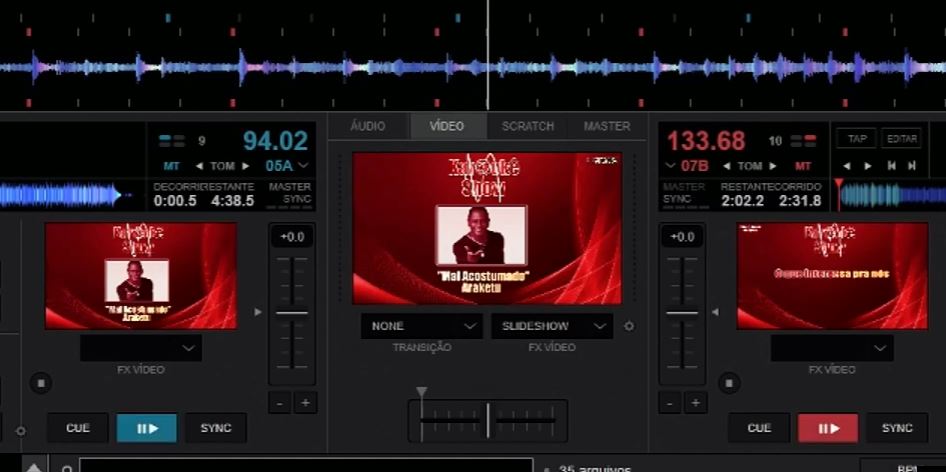Open right deck FX VÍDEO dropdown

click(x=832, y=348)
